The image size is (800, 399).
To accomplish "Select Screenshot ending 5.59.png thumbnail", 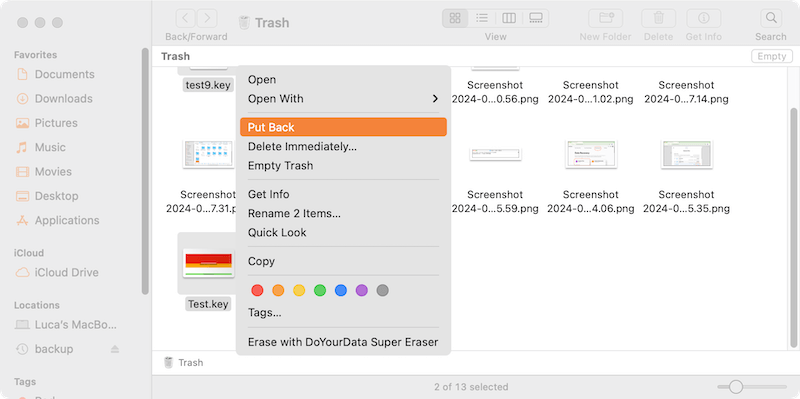I will [x=495, y=154].
